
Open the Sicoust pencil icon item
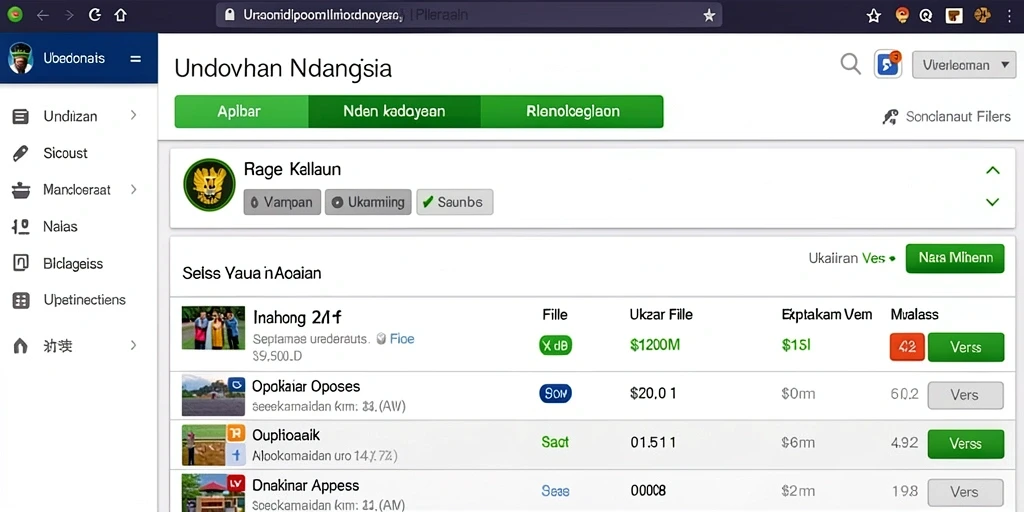tap(21, 153)
